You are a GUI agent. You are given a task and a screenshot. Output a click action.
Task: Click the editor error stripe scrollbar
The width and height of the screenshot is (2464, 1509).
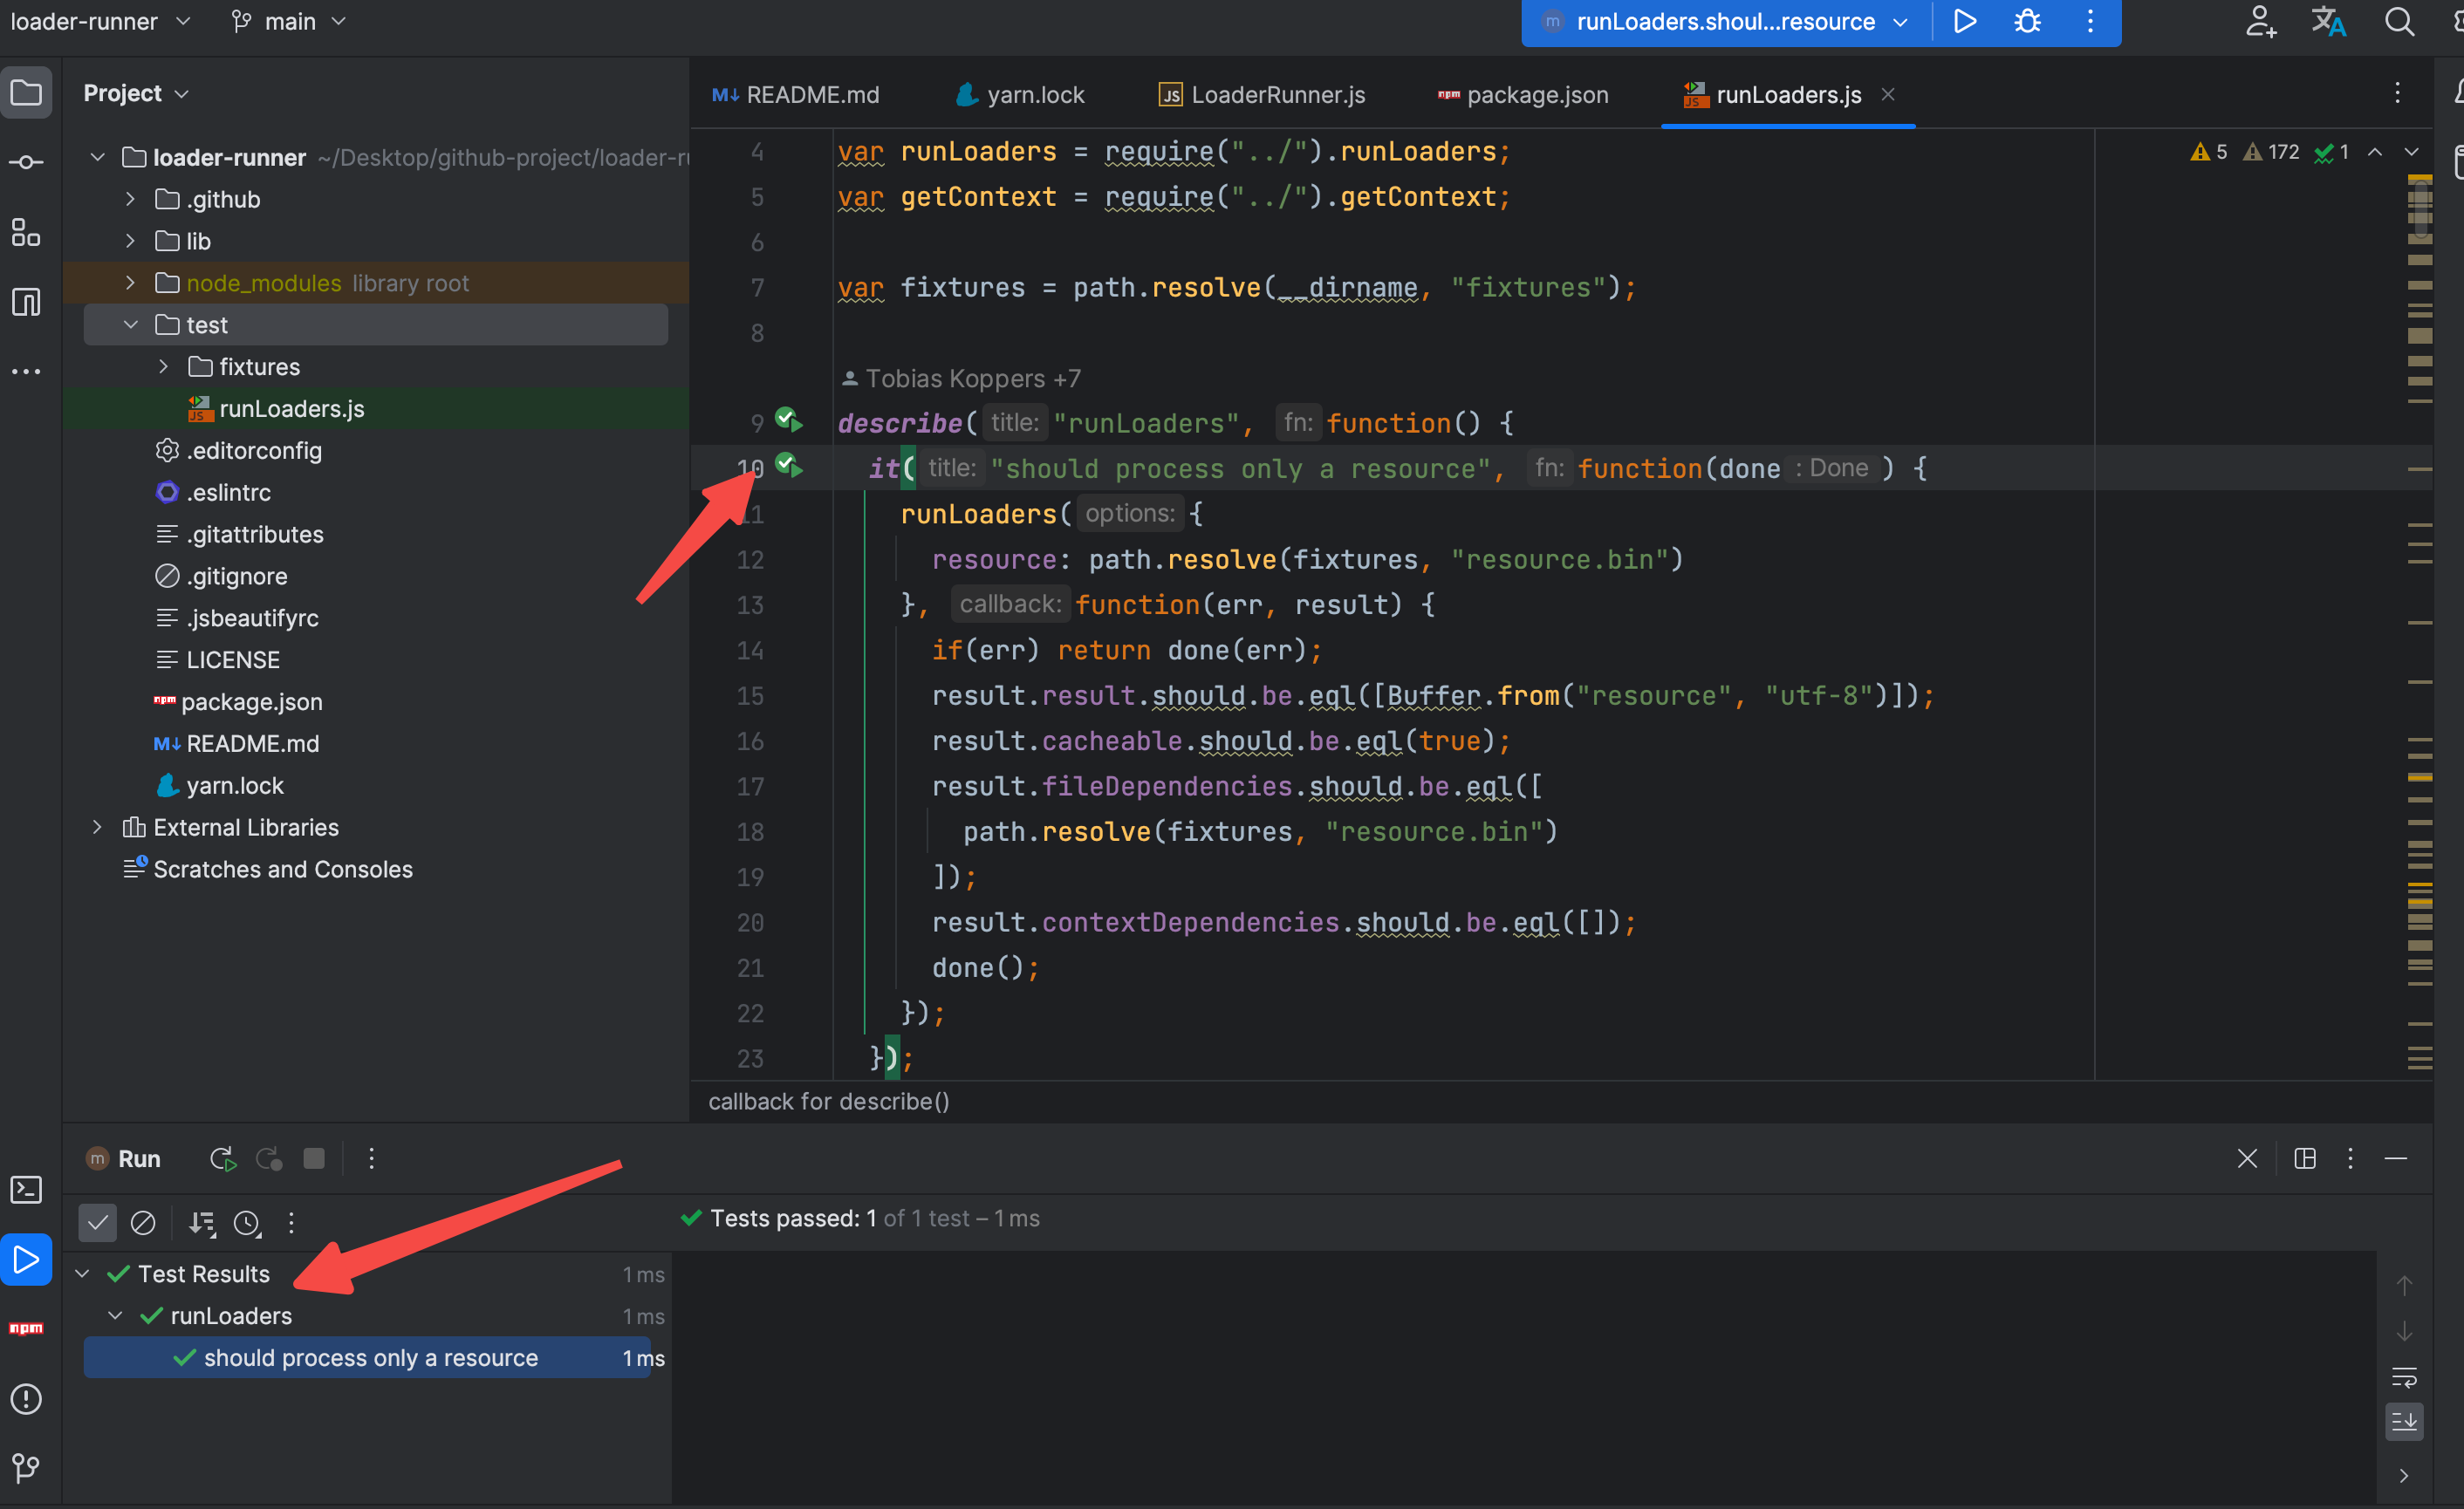2419,600
